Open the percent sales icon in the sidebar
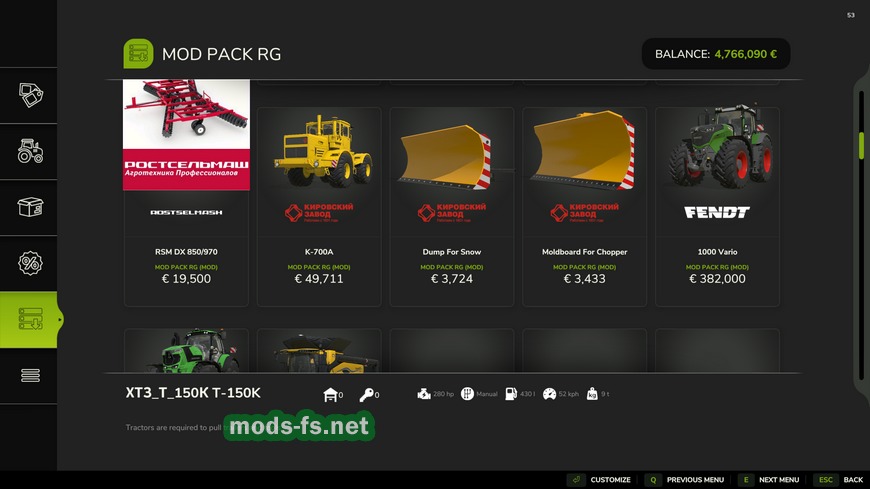The width and height of the screenshot is (870, 489). pyautogui.click(x=30, y=263)
